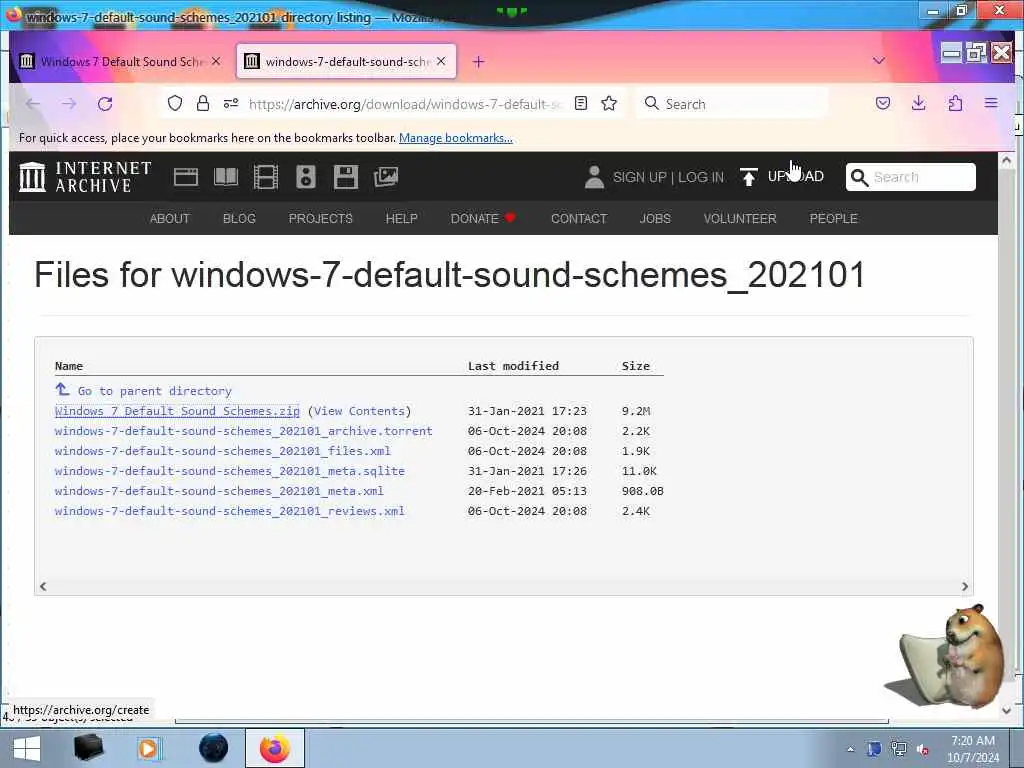Image resolution: width=1024 pixels, height=768 pixels.
Task: Open the DONATE menu item
Action: tap(483, 219)
